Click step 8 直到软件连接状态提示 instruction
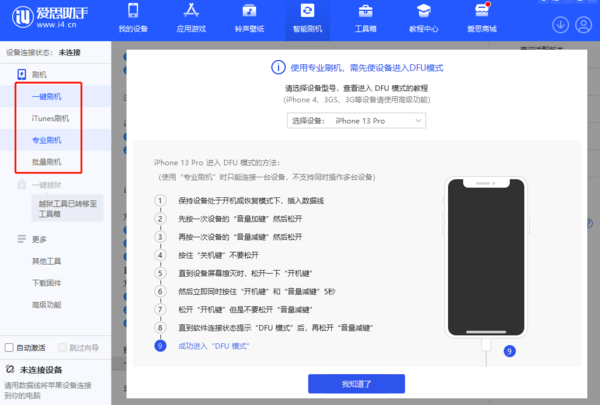 click(x=276, y=328)
